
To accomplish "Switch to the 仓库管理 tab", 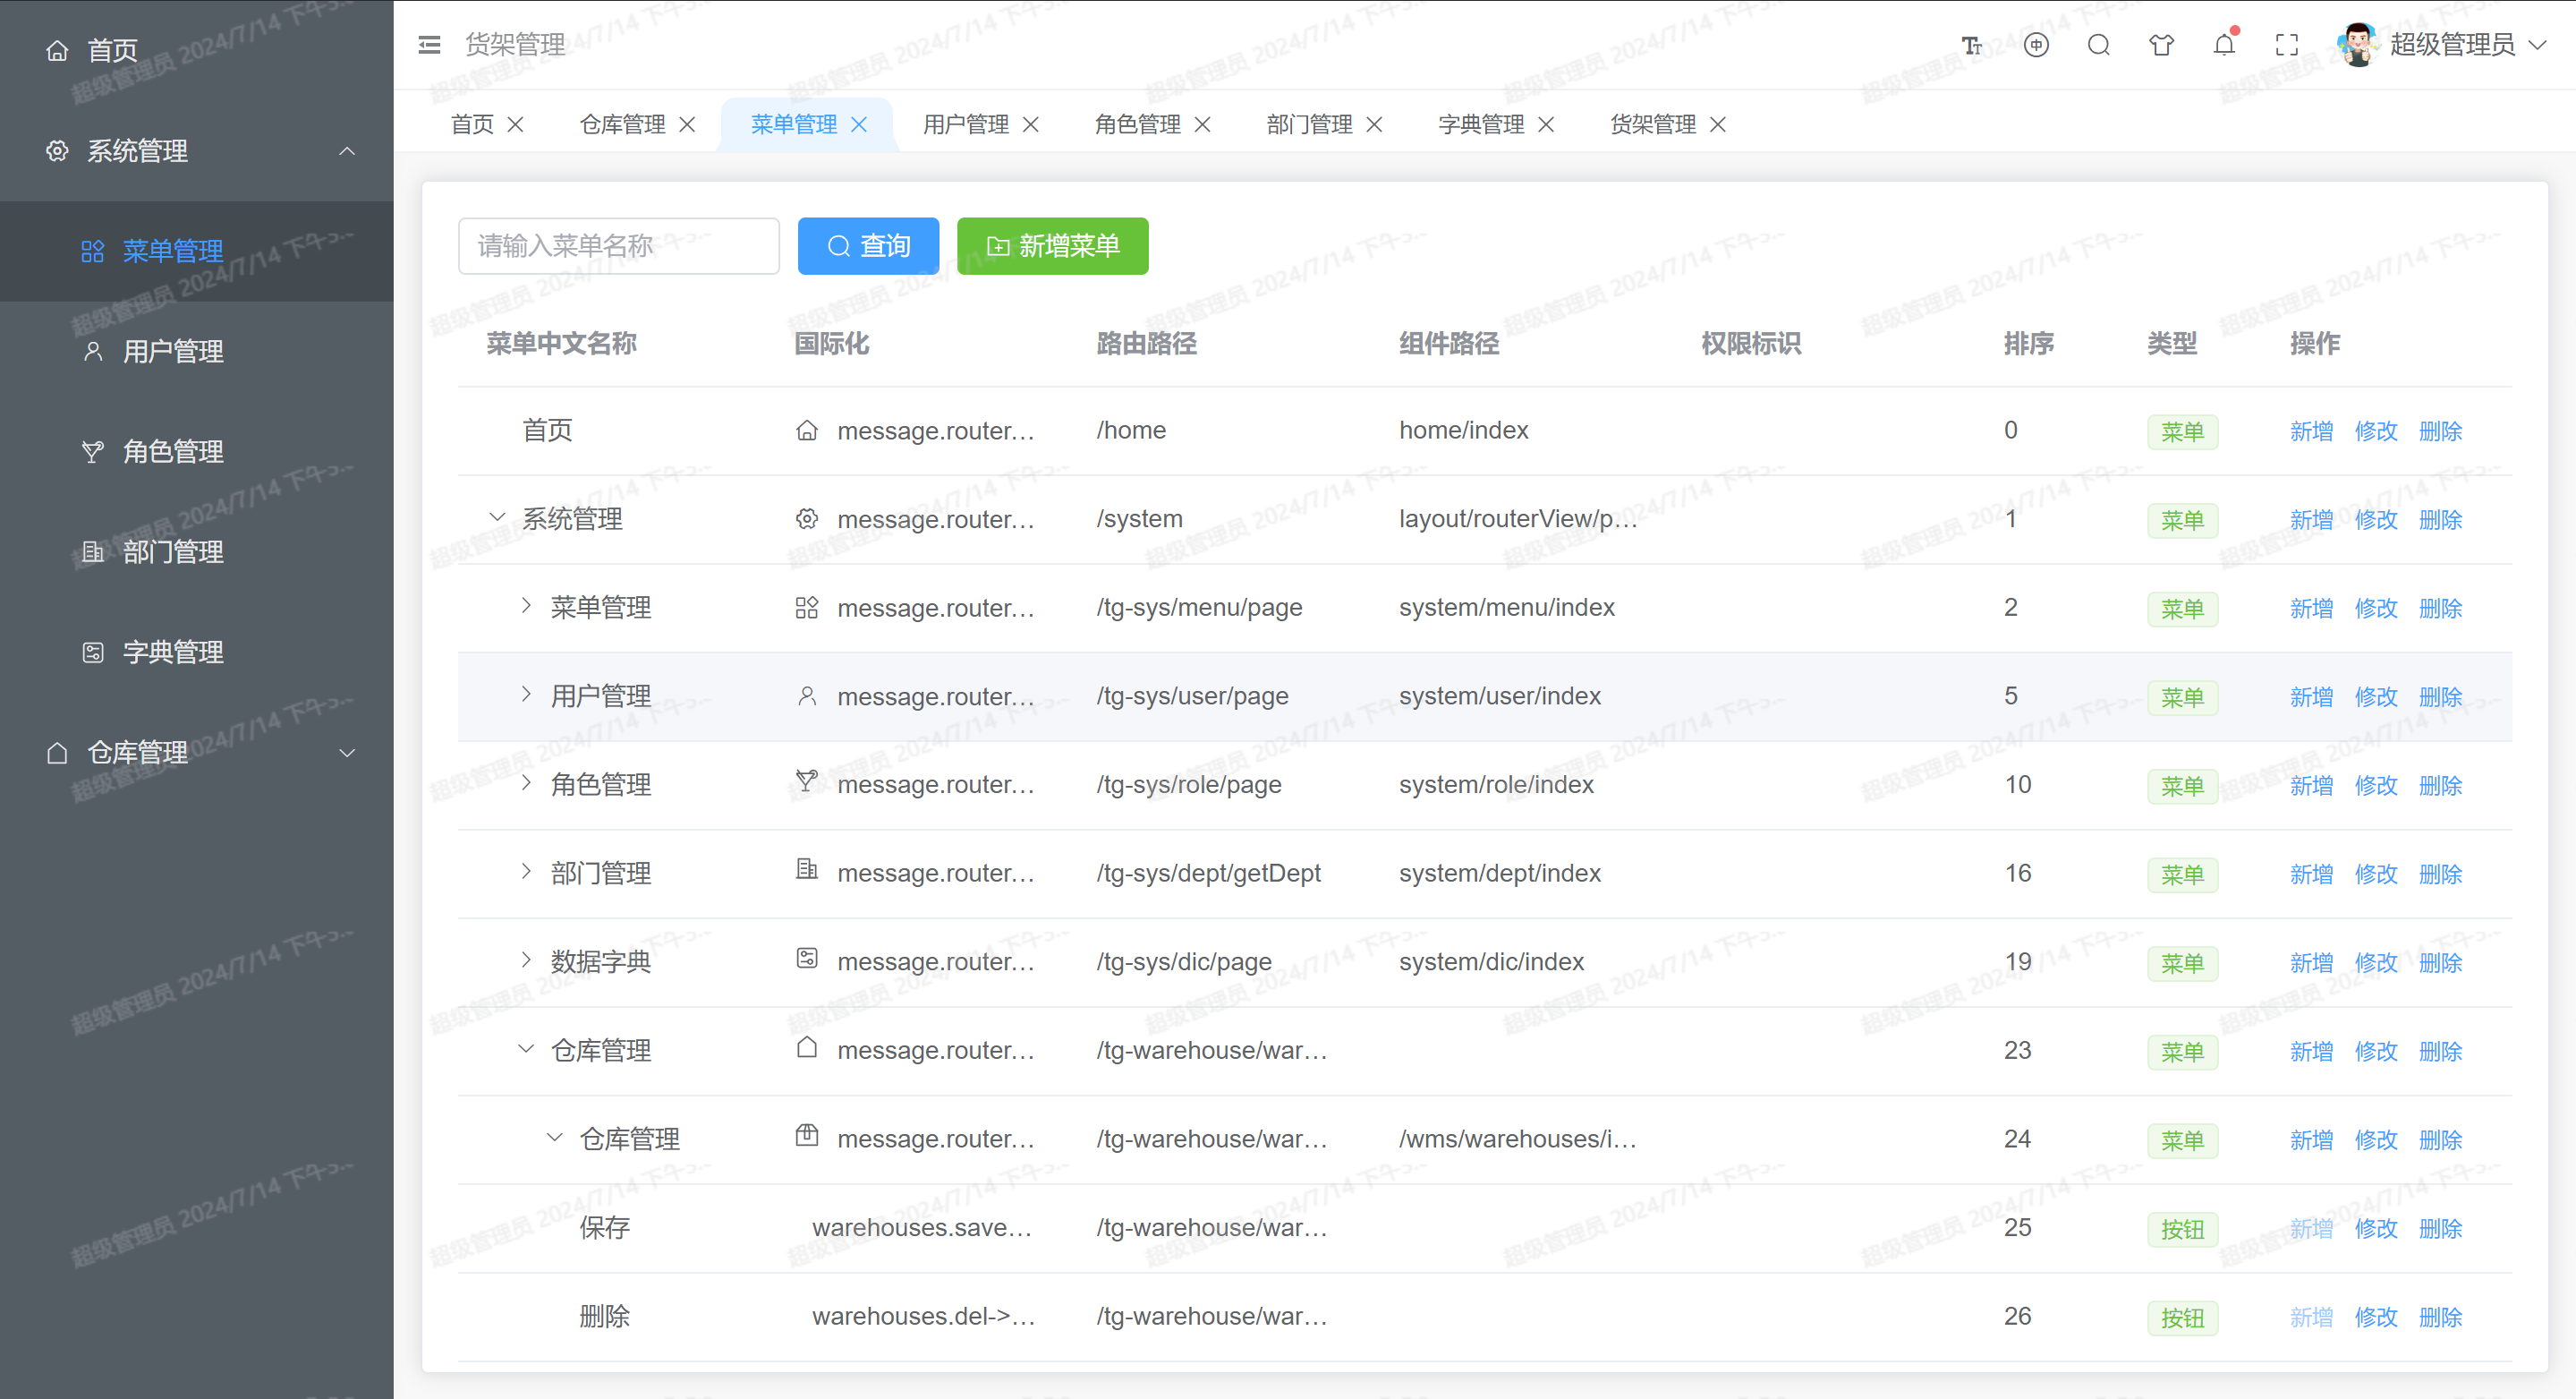I will point(622,124).
